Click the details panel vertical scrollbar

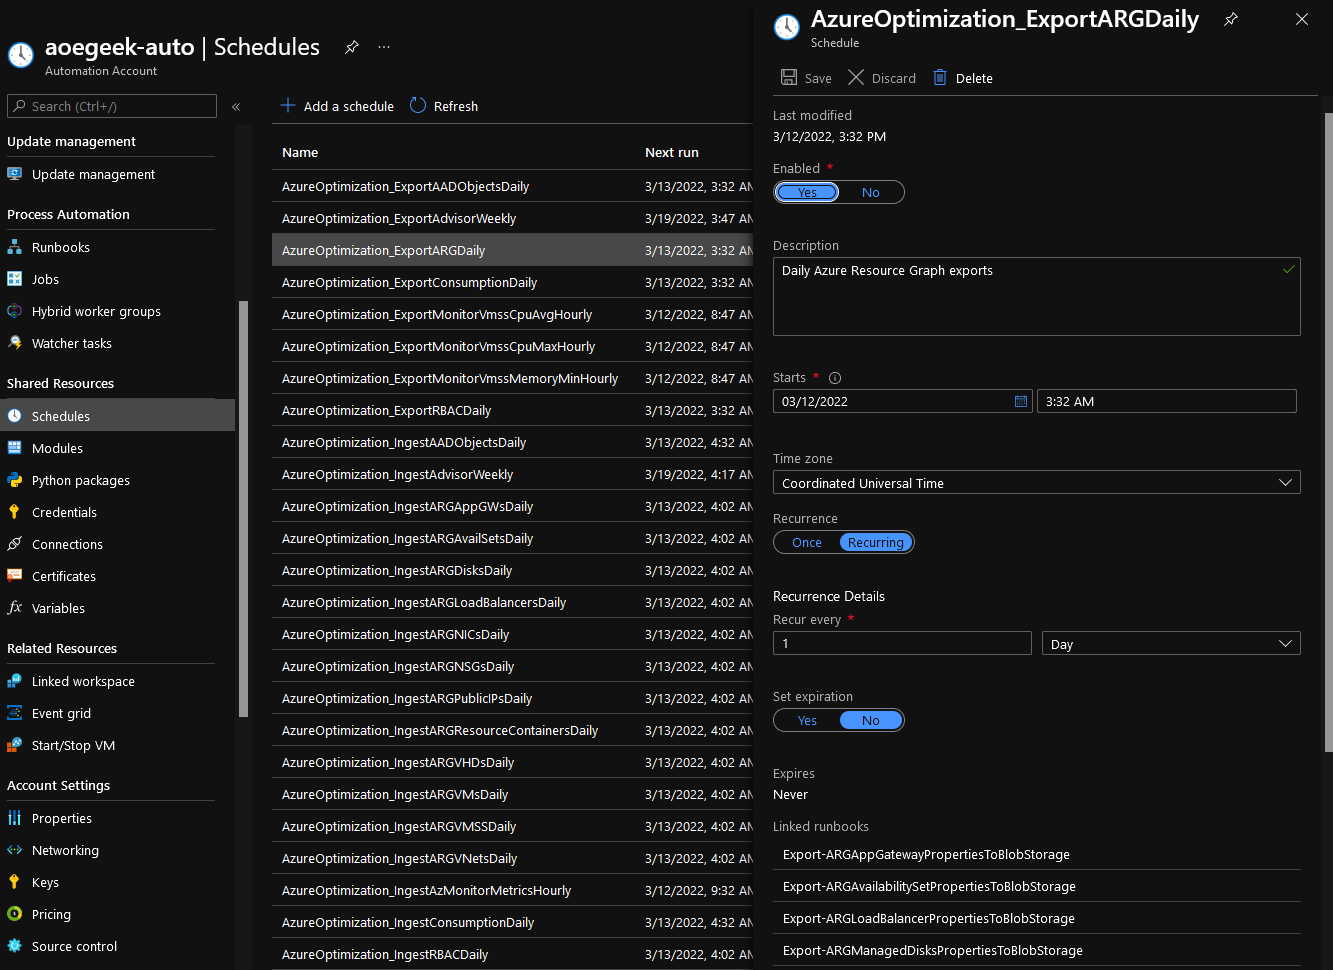click(x=1328, y=430)
